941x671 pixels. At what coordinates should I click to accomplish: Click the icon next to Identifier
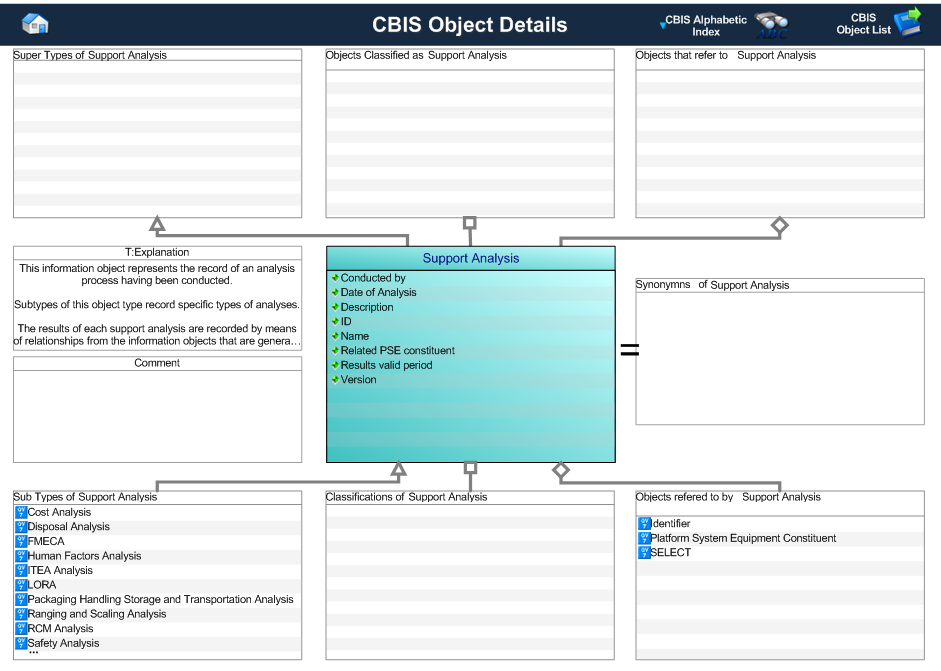645,523
